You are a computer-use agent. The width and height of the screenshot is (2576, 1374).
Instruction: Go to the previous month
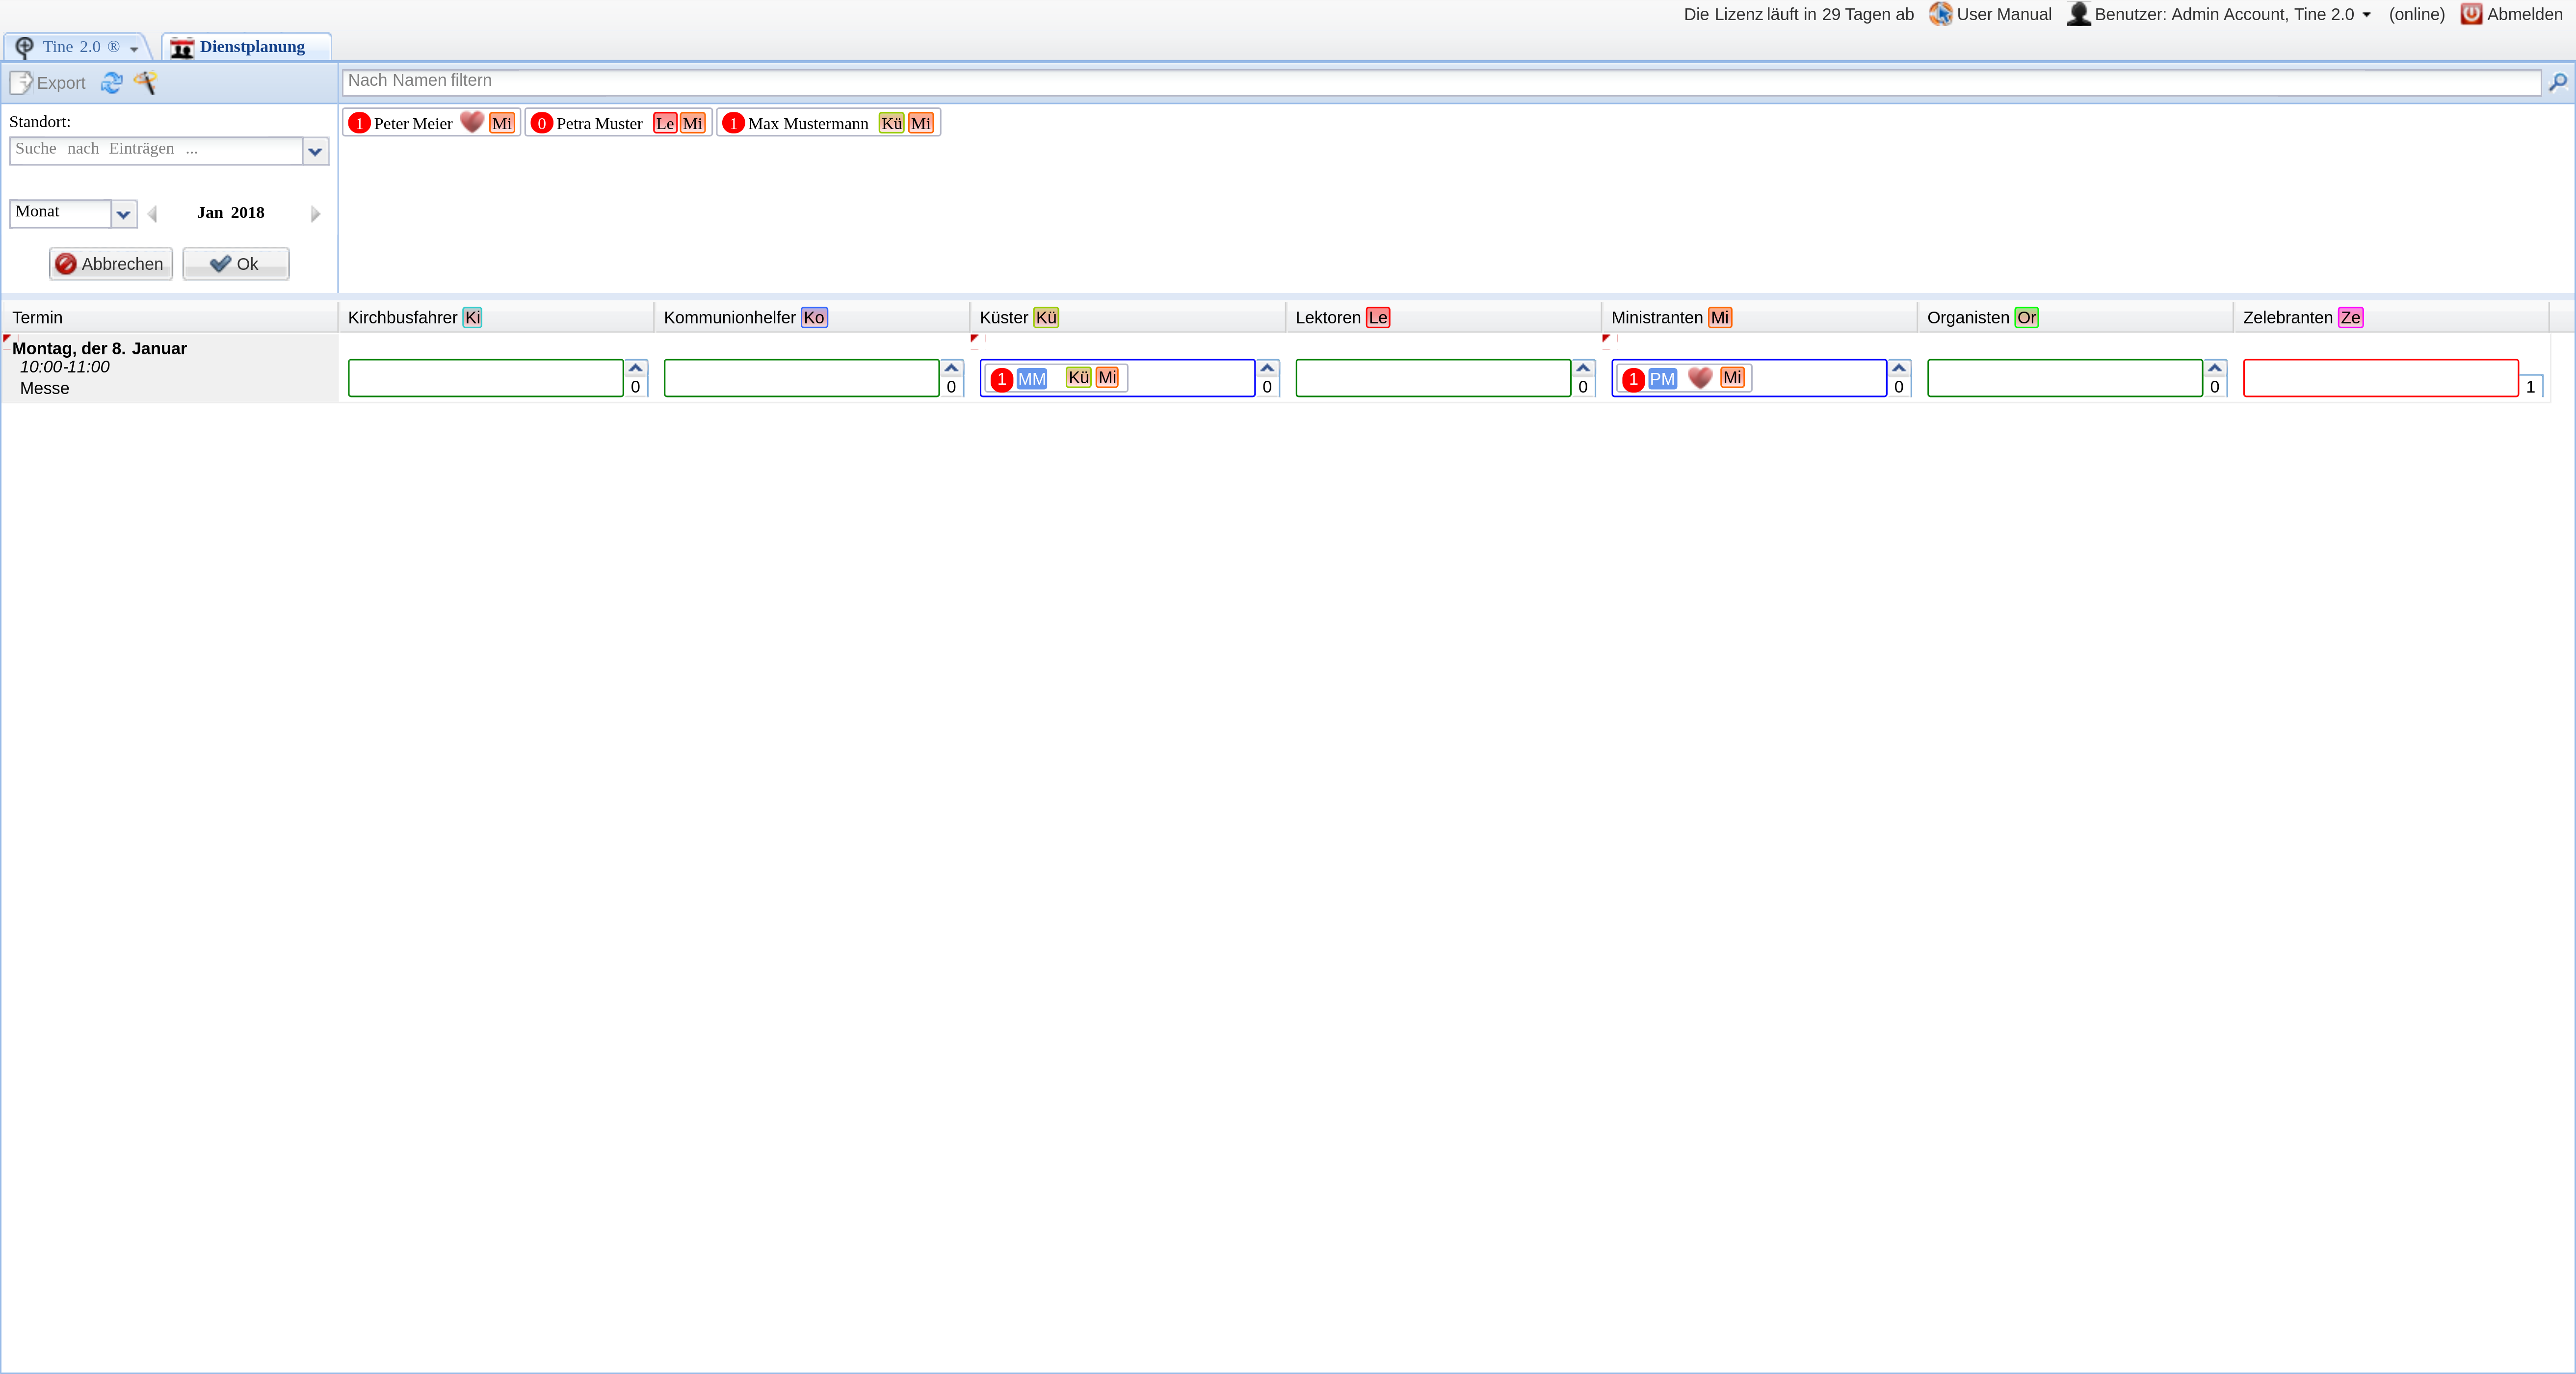coord(152,214)
